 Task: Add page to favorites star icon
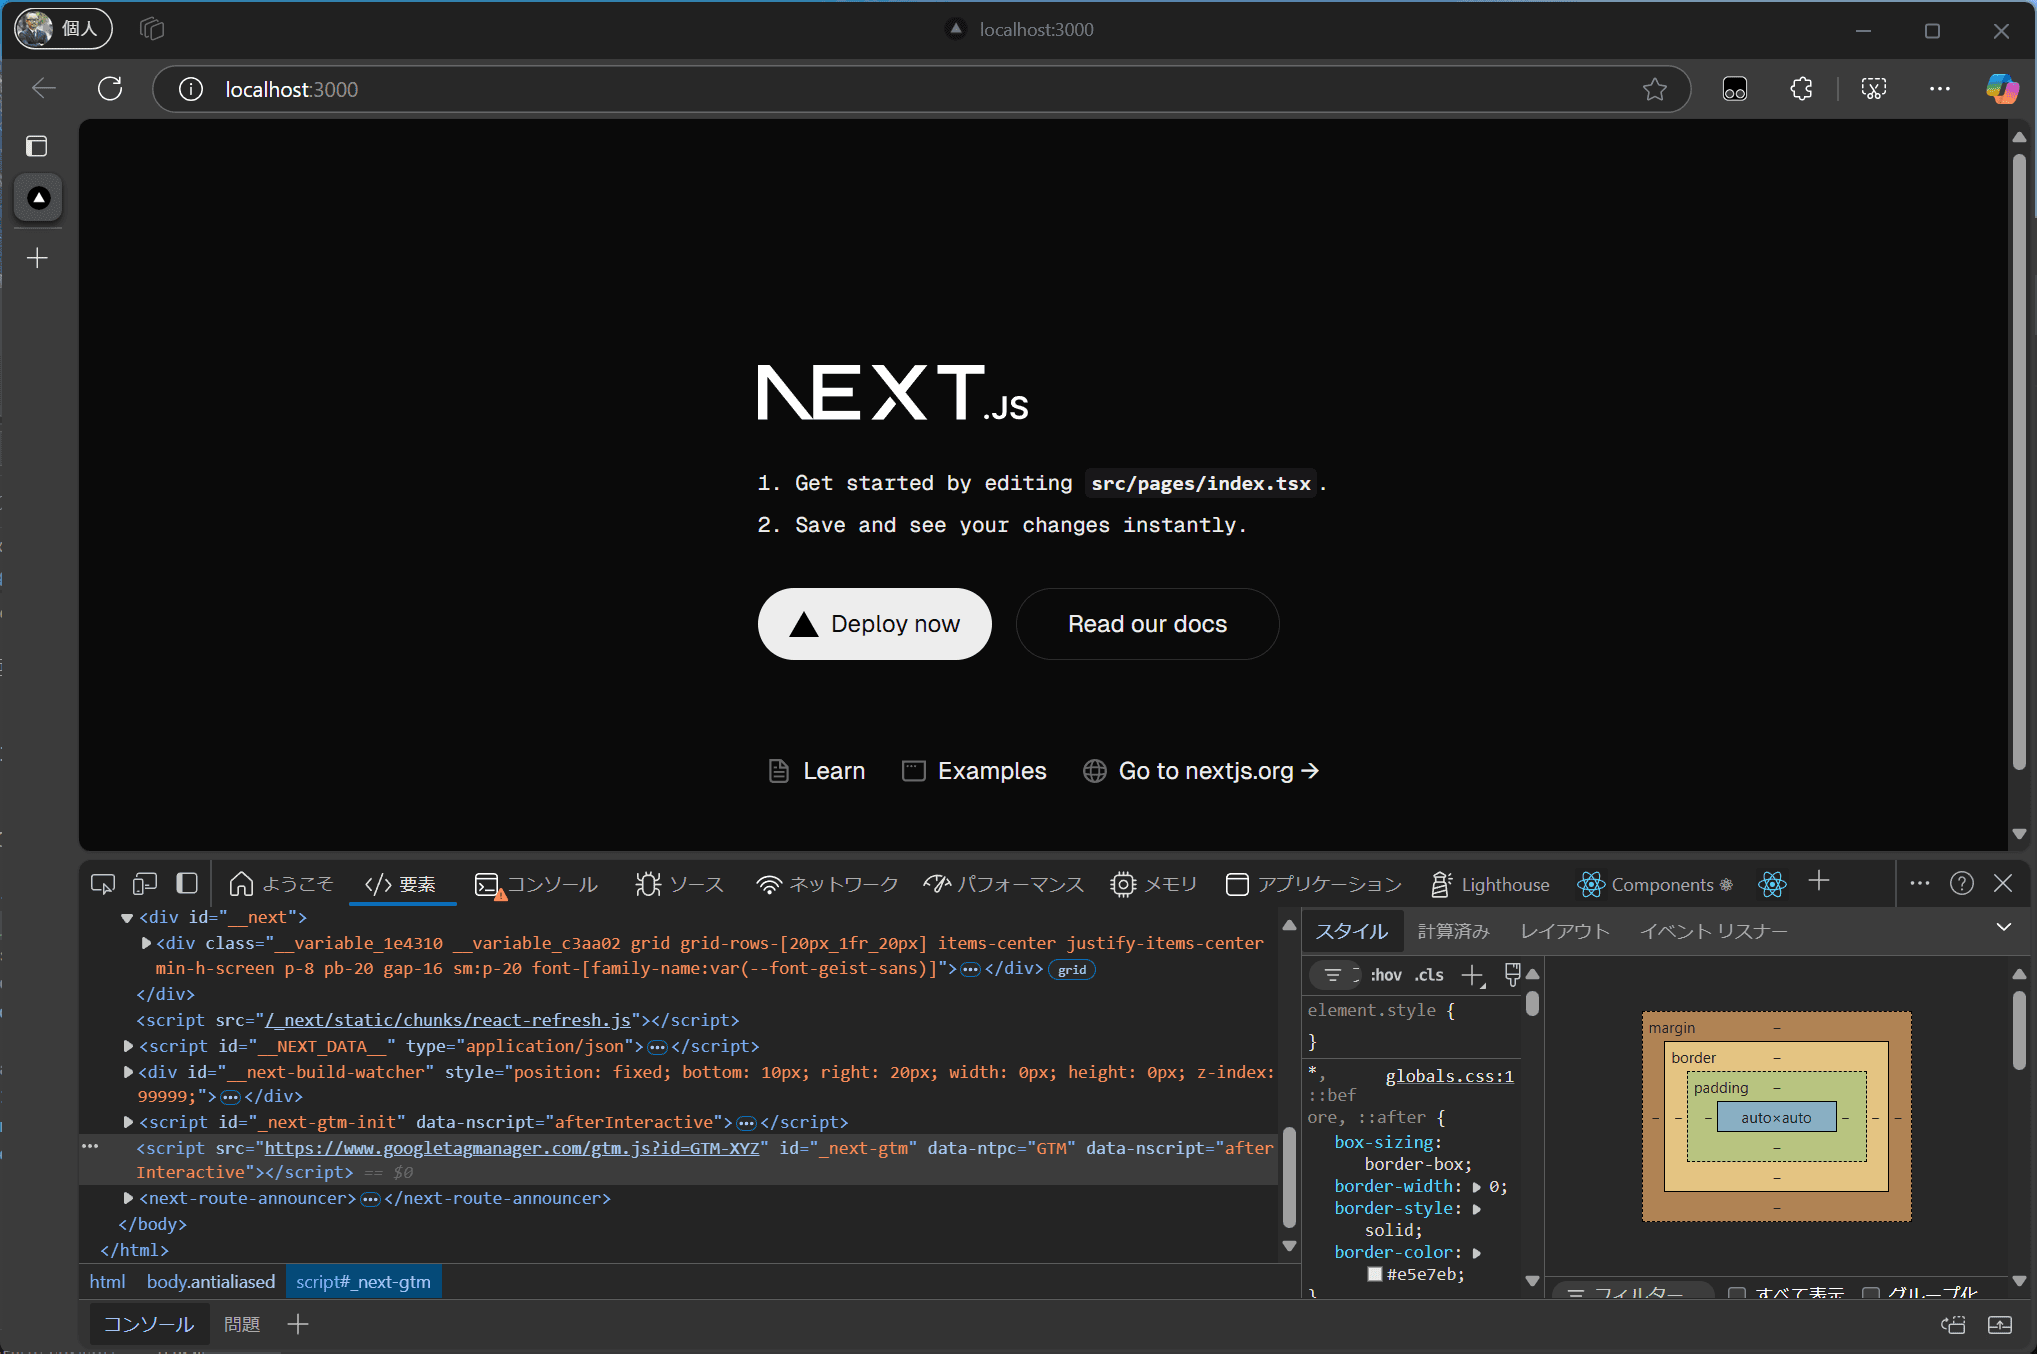point(1654,89)
